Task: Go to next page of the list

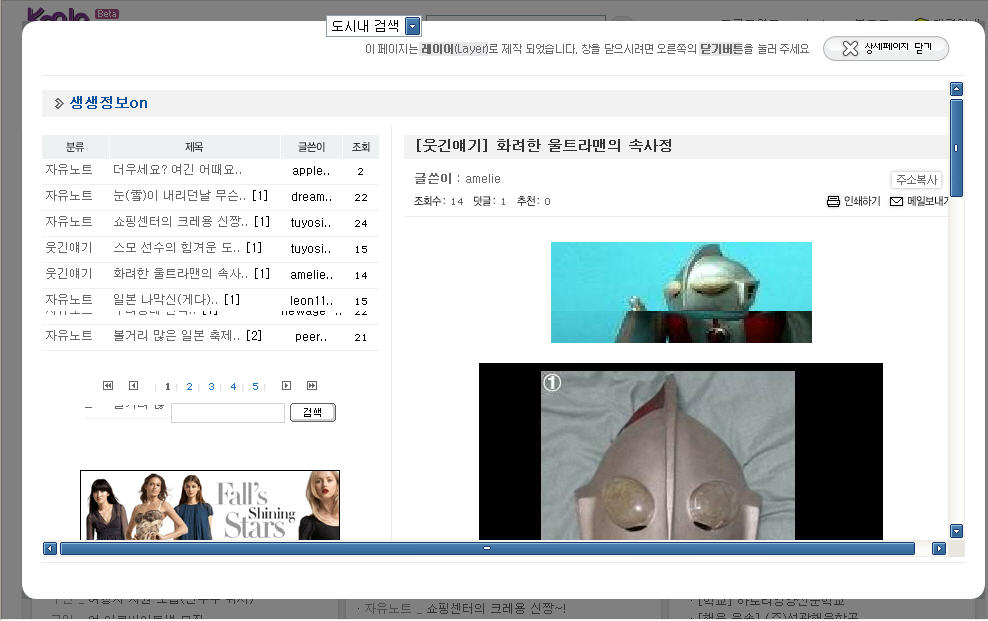Action: (x=286, y=385)
